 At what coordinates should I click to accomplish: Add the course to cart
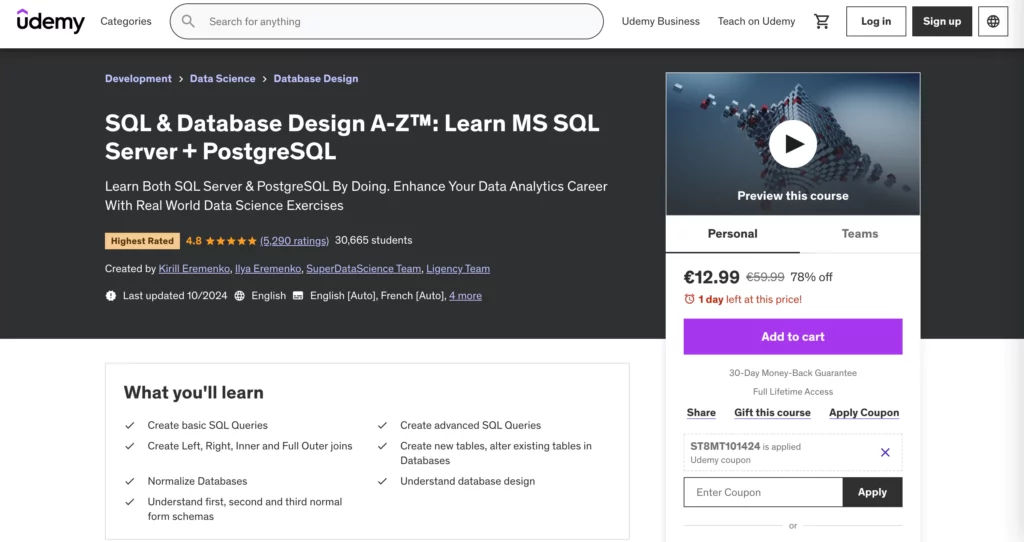coord(793,336)
